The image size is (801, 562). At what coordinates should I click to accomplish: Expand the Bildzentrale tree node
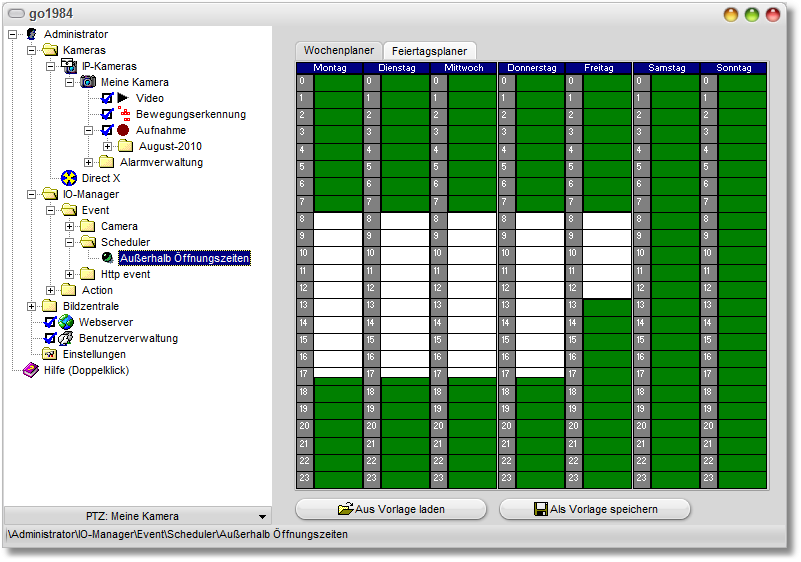32,306
